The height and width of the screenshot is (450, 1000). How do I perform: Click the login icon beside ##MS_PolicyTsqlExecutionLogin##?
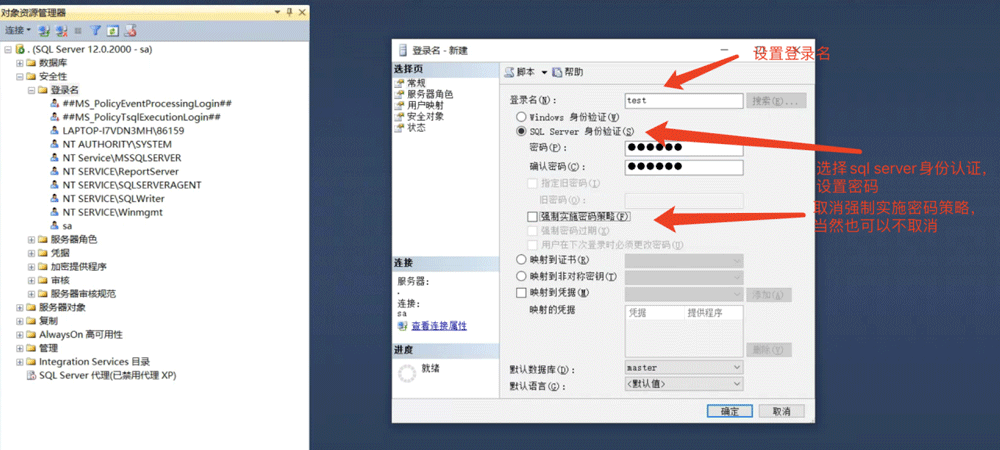point(55,117)
